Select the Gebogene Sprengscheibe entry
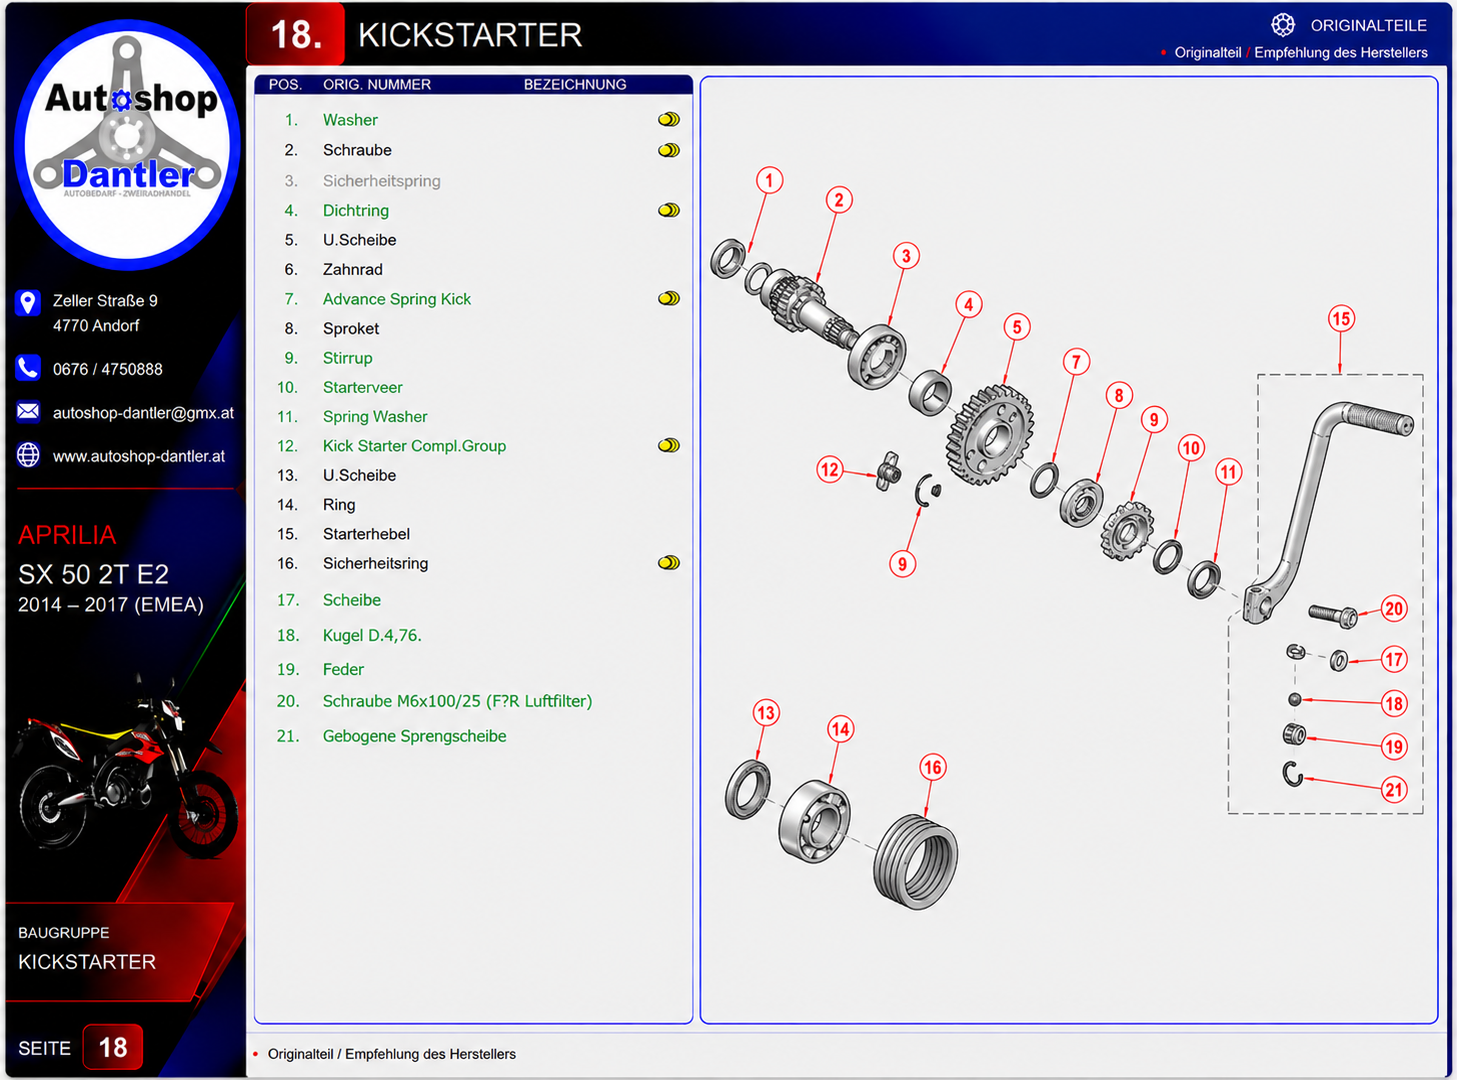The height and width of the screenshot is (1080, 1457). [414, 737]
